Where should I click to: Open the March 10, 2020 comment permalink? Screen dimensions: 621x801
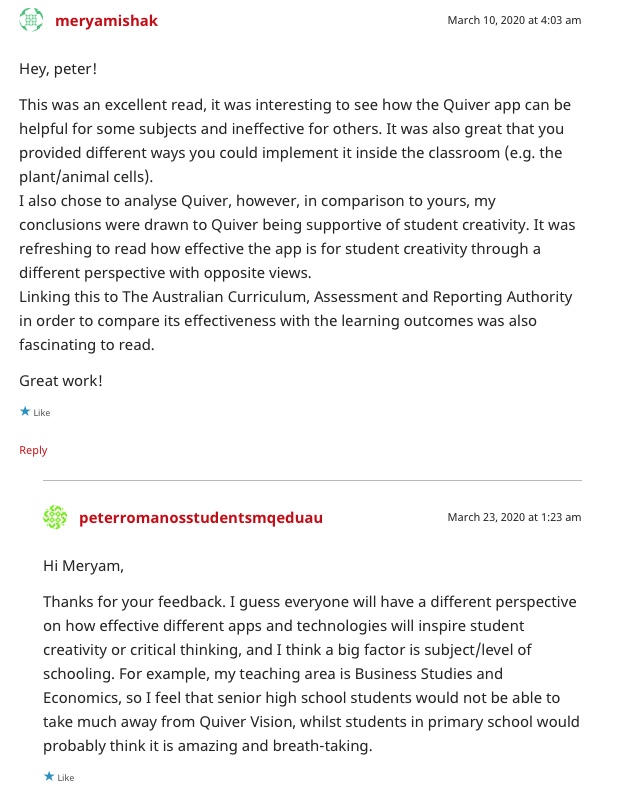point(513,20)
